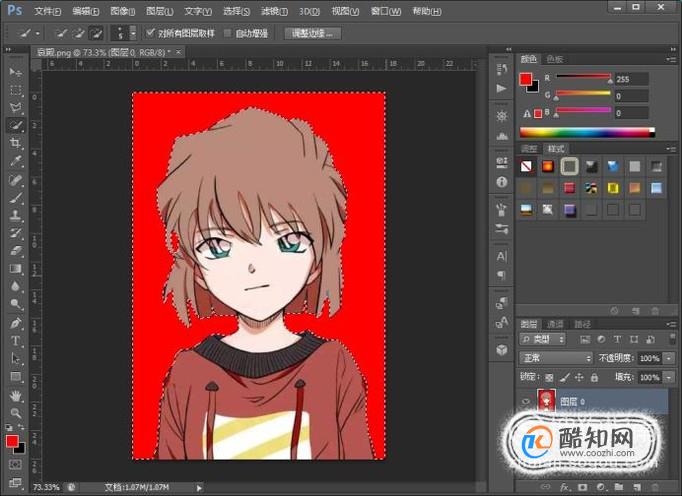The image size is (682, 496).
Task: Choose Subtract from Selection mode in options bar
Action: pyautogui.click(x=96, y=33)
